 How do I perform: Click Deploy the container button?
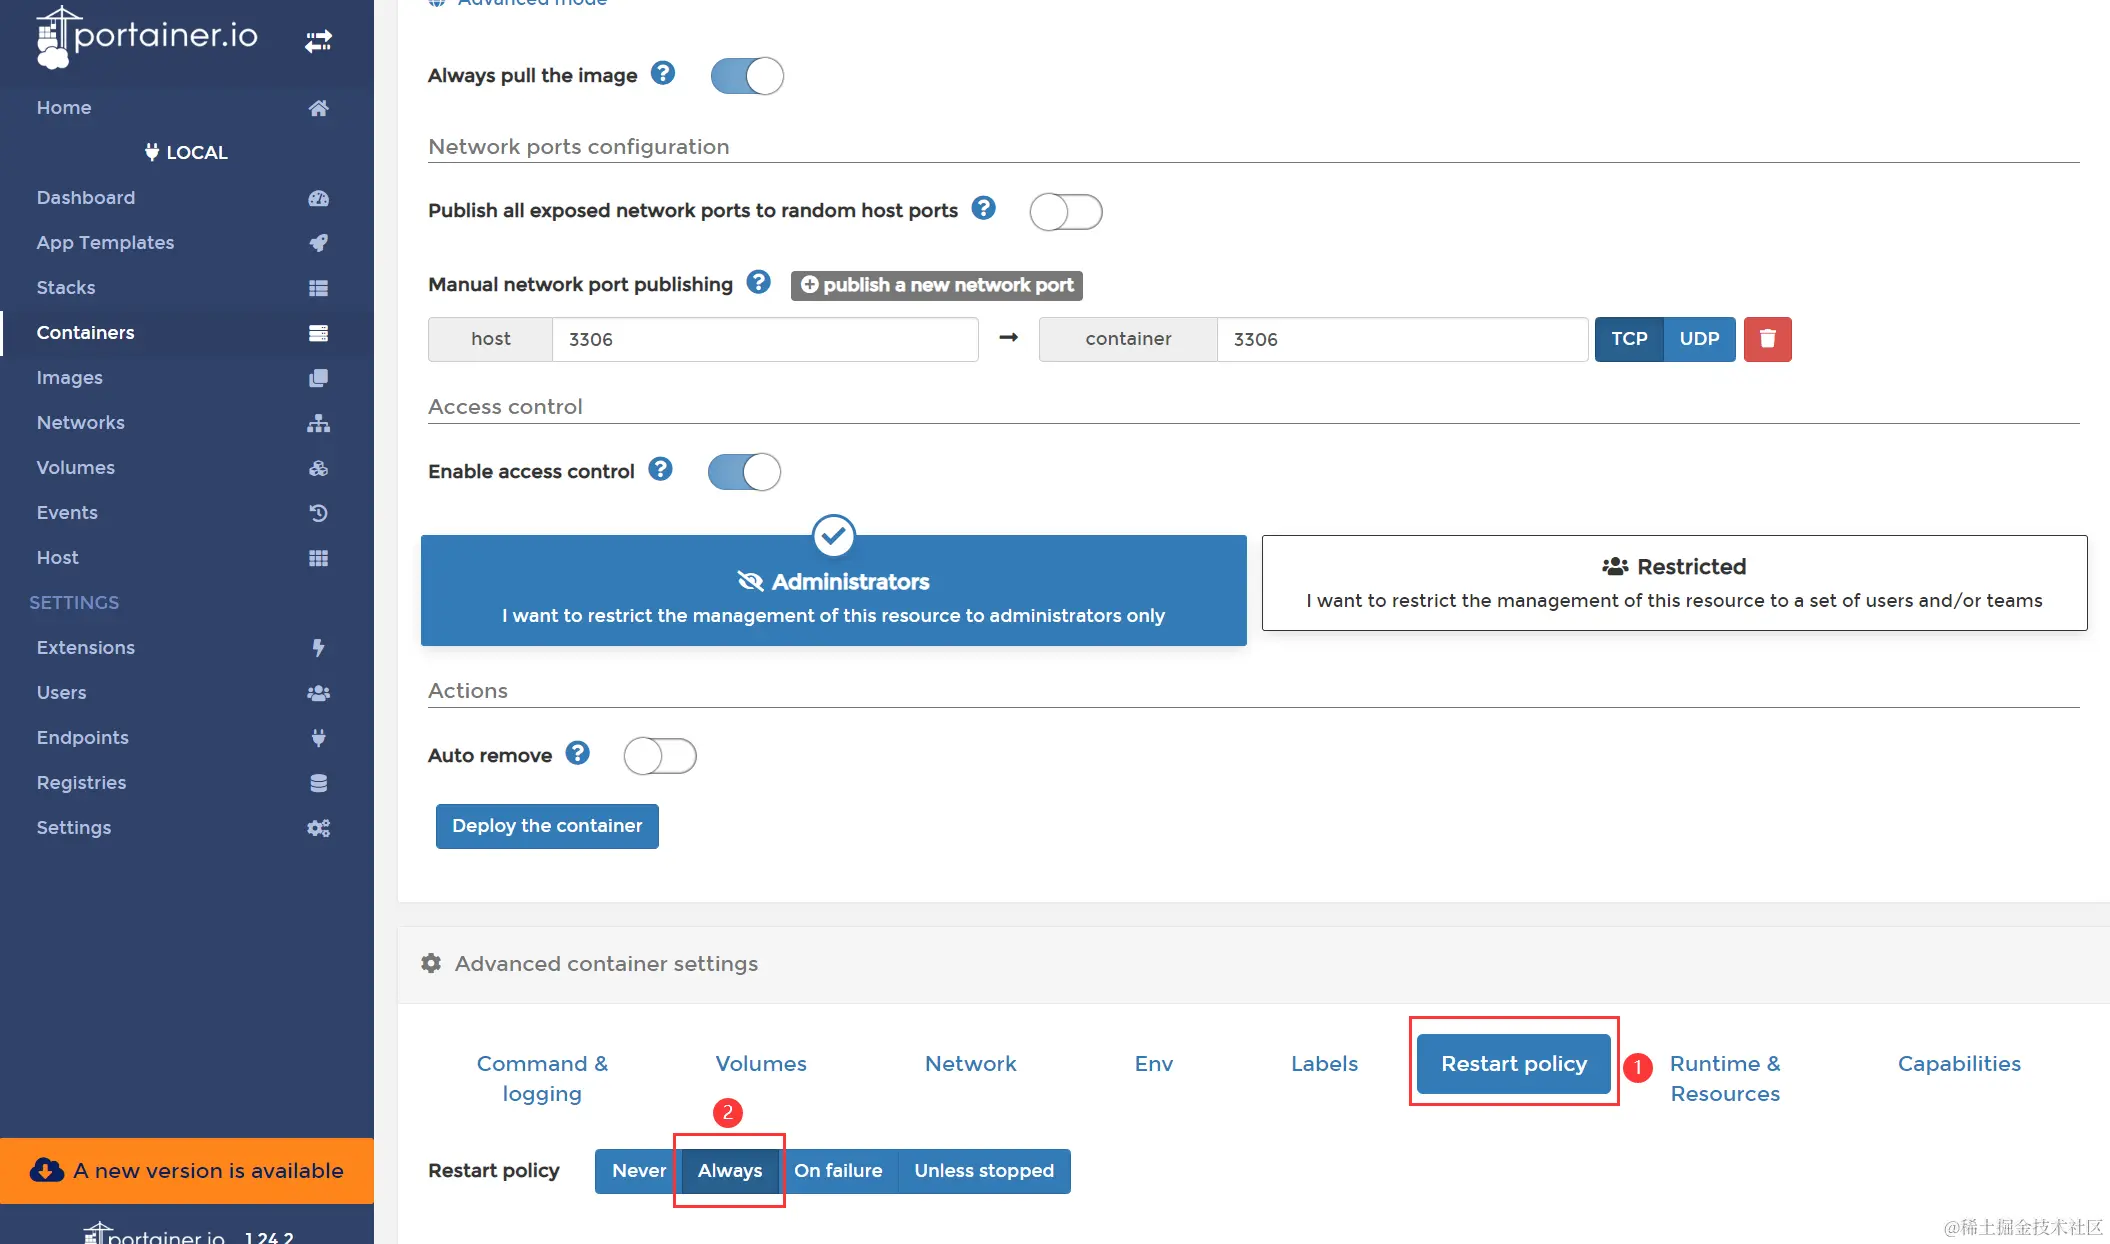[547, 826]
